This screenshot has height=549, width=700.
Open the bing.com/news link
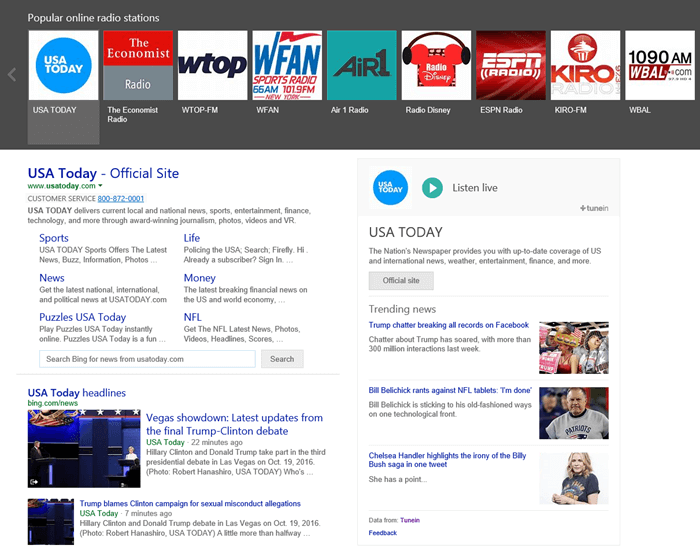(x=53, y=403)
